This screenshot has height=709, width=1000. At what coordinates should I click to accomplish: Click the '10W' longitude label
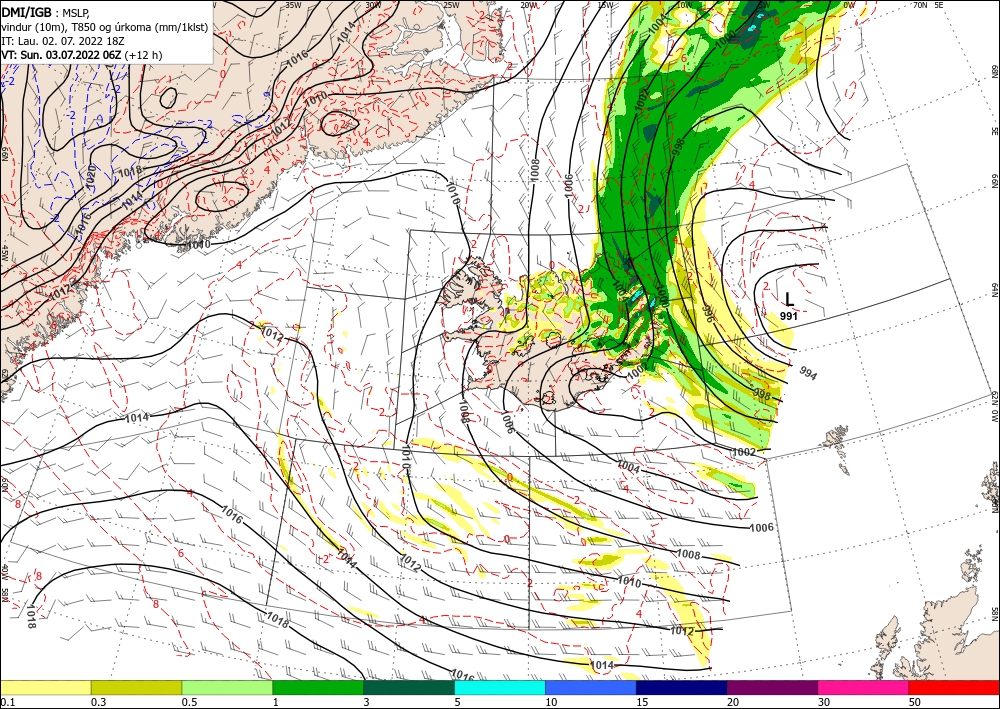[684, 4]
